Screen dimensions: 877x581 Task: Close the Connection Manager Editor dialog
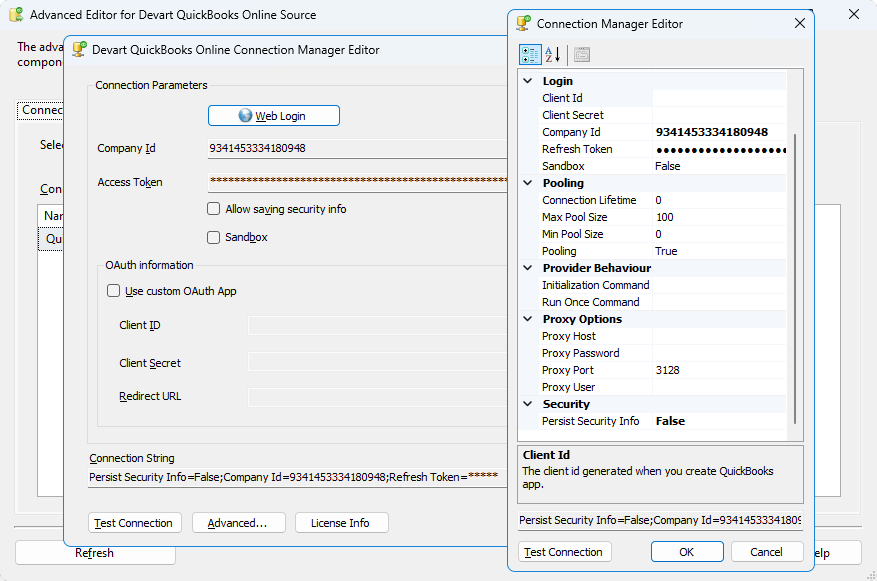coord(799,23)
